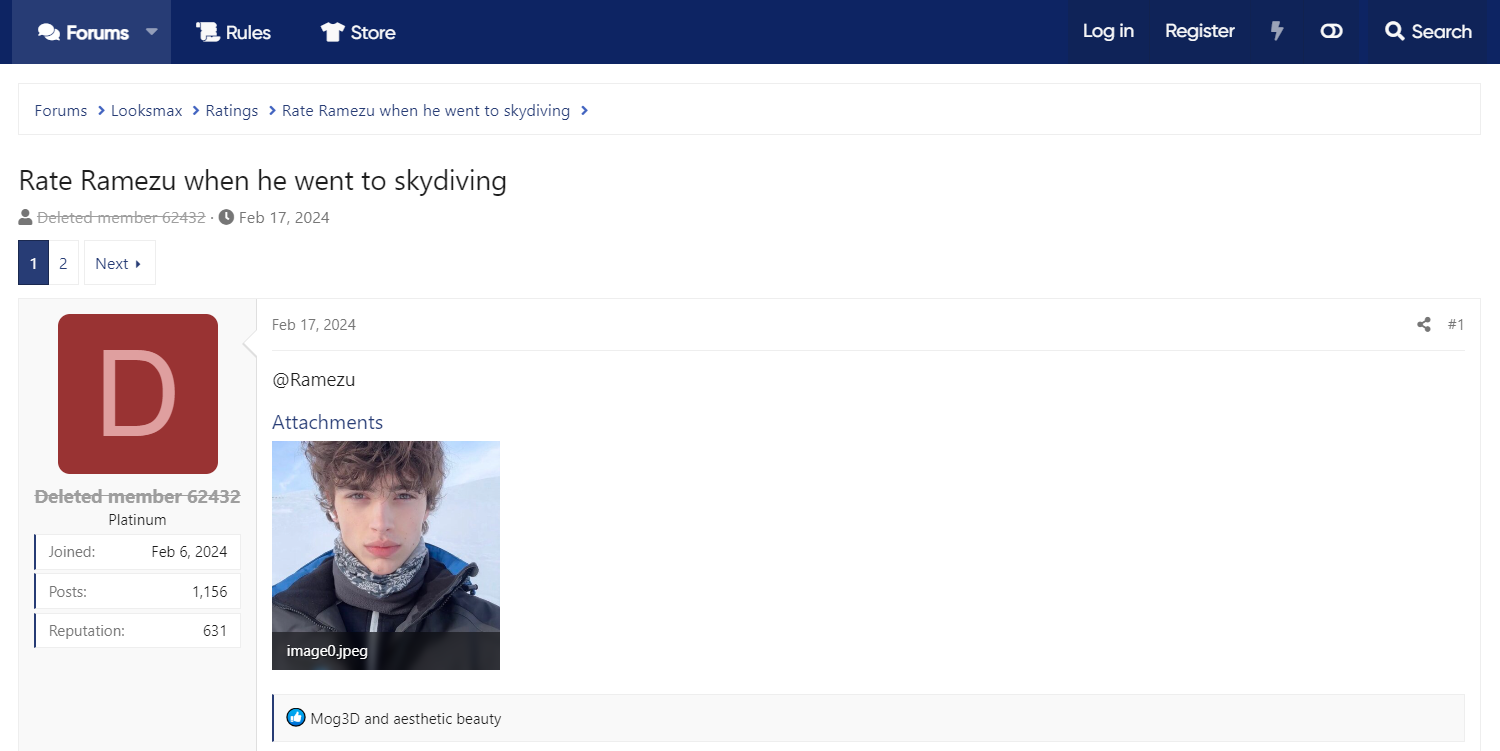Screen dimensions: 1500x751
Task: Go to Forums breadcrumb
Action: [x=61, y=110]
